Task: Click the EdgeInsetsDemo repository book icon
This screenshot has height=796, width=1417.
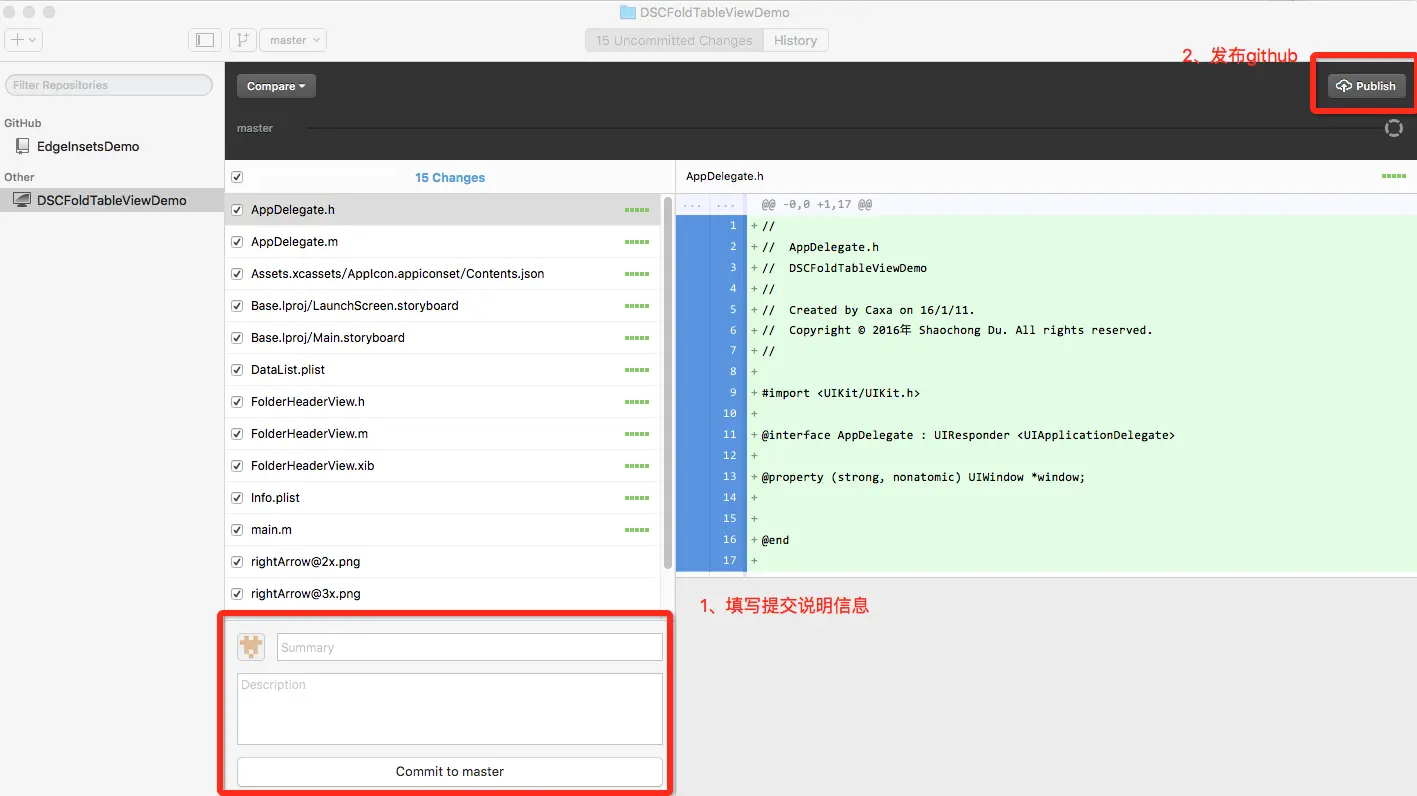Action: tap(22, 146)
